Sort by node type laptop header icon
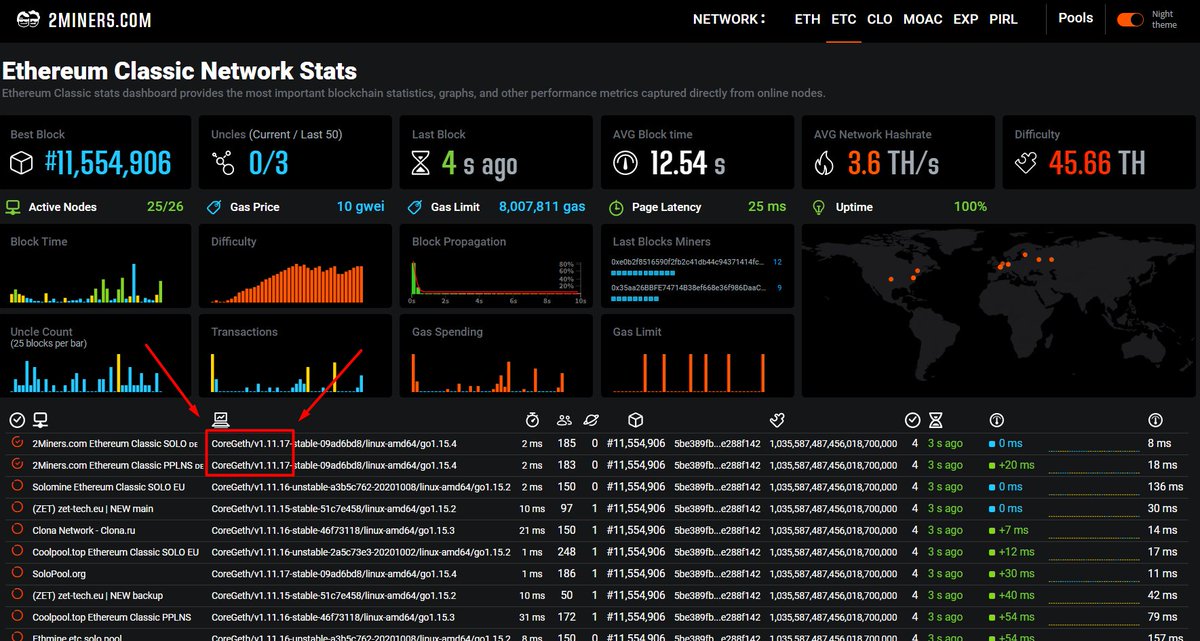1200x641 pixels. (x=220, y=420)
